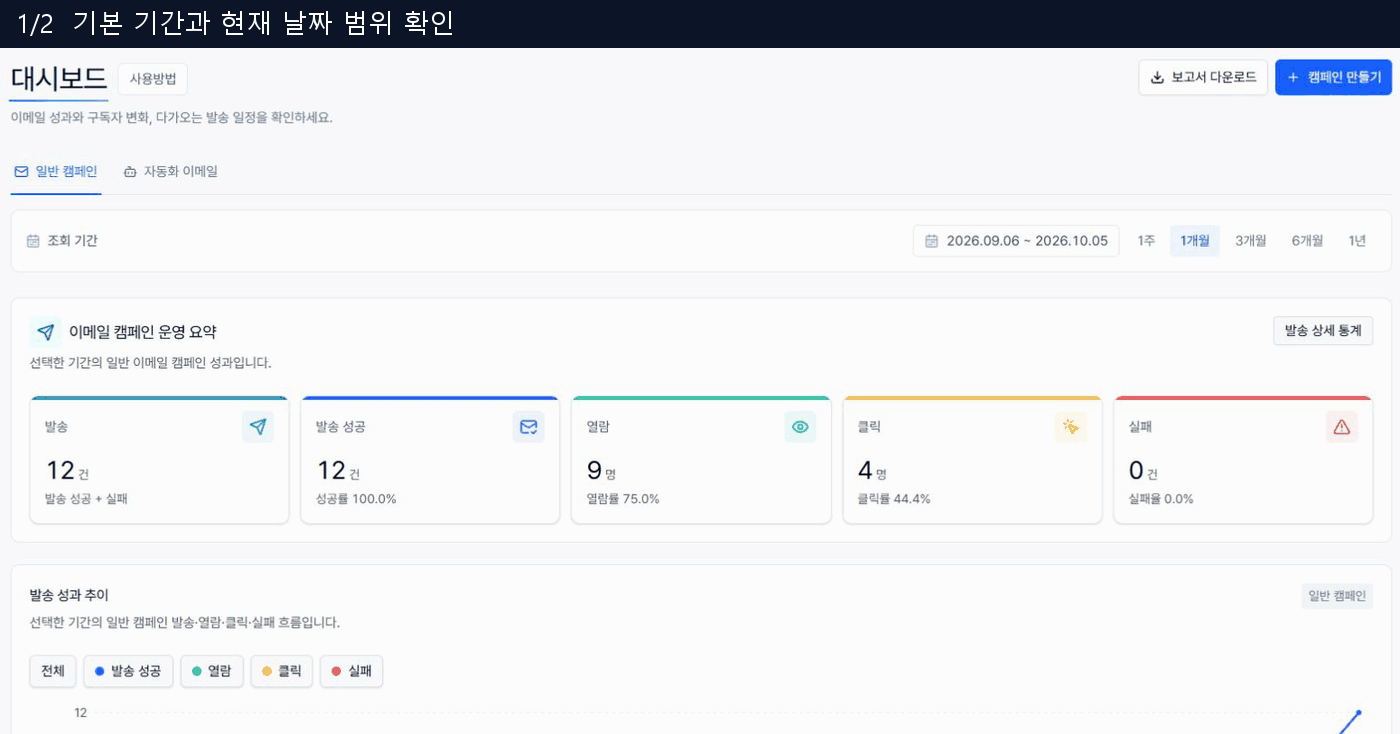1400x734 pixels.
Task: Select the 1개월 period option
Action: (1195, 241)
